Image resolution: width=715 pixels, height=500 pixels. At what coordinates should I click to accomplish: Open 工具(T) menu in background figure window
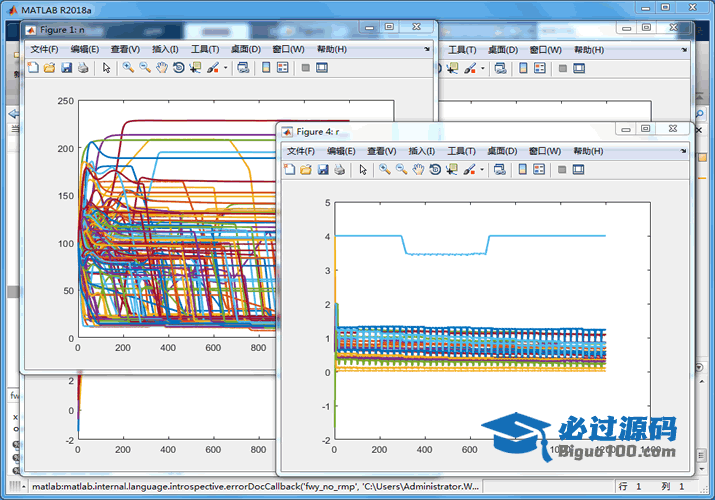click(462, 50)
